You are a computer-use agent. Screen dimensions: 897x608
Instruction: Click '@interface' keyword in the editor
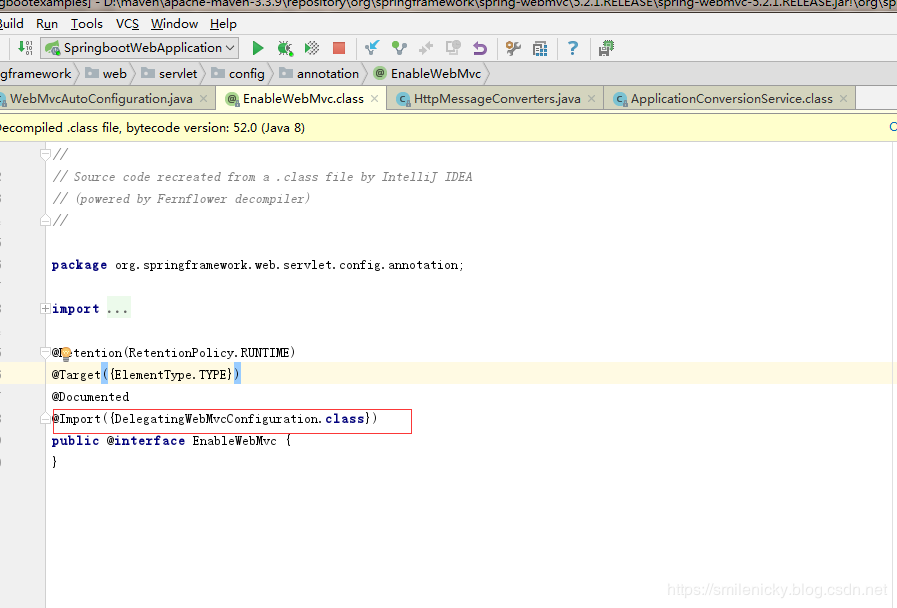tap(146, 441)
